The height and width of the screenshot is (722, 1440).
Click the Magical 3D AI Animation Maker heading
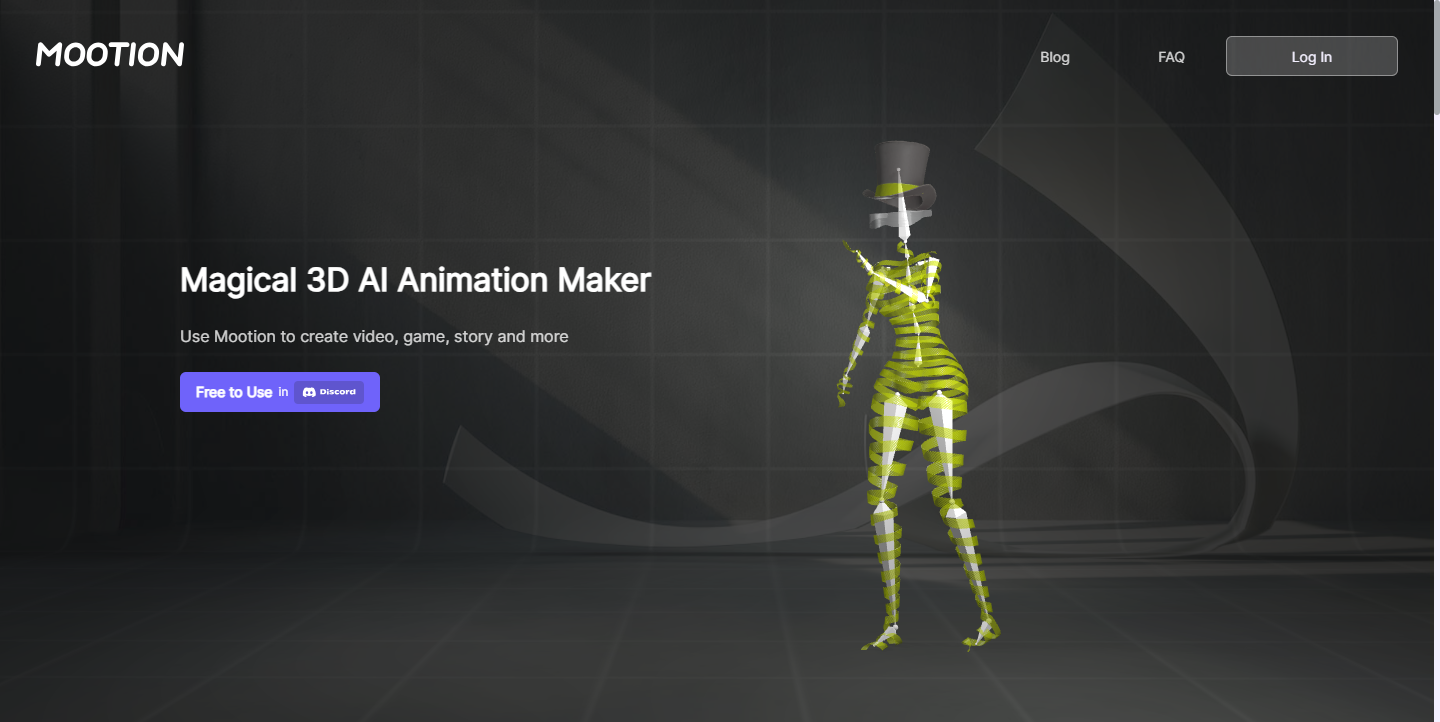tap(415, 280)
